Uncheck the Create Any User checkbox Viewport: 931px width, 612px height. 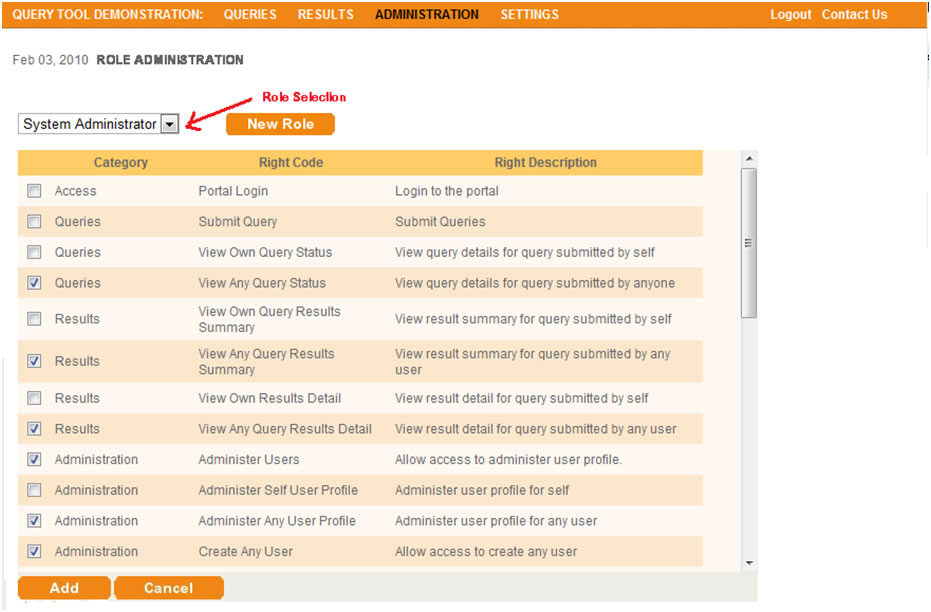[x=35, y=551]
